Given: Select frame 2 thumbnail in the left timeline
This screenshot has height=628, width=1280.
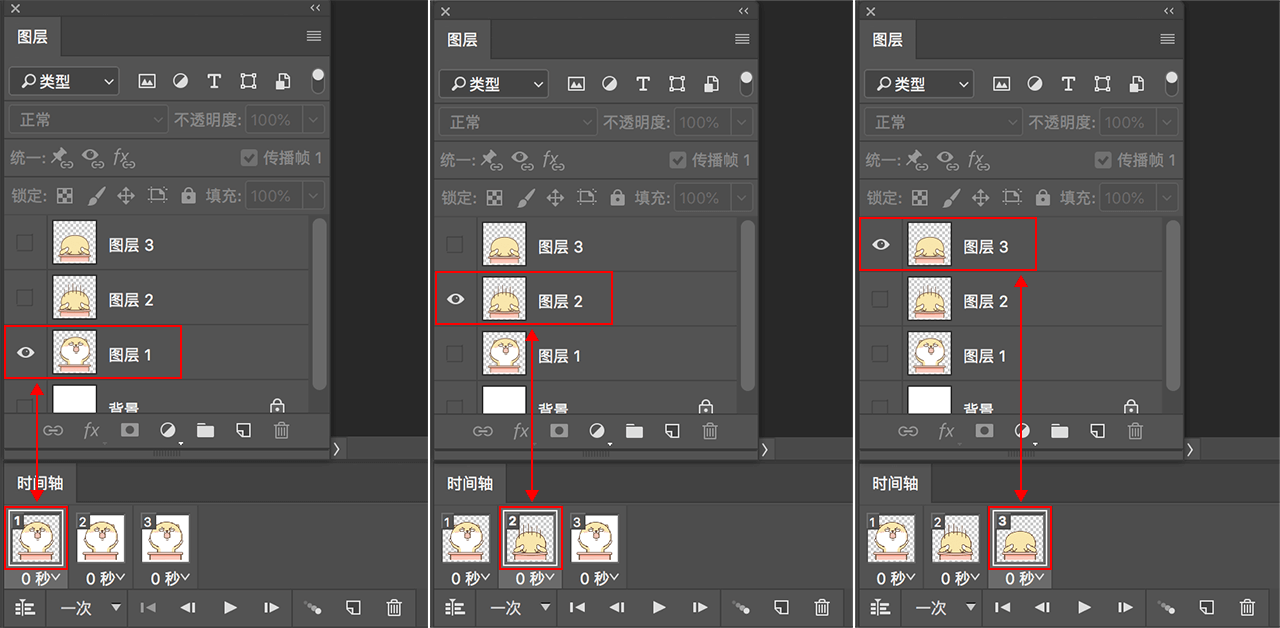Looking at the screenshot, I should pyautogui.click(x=101, y=539).
